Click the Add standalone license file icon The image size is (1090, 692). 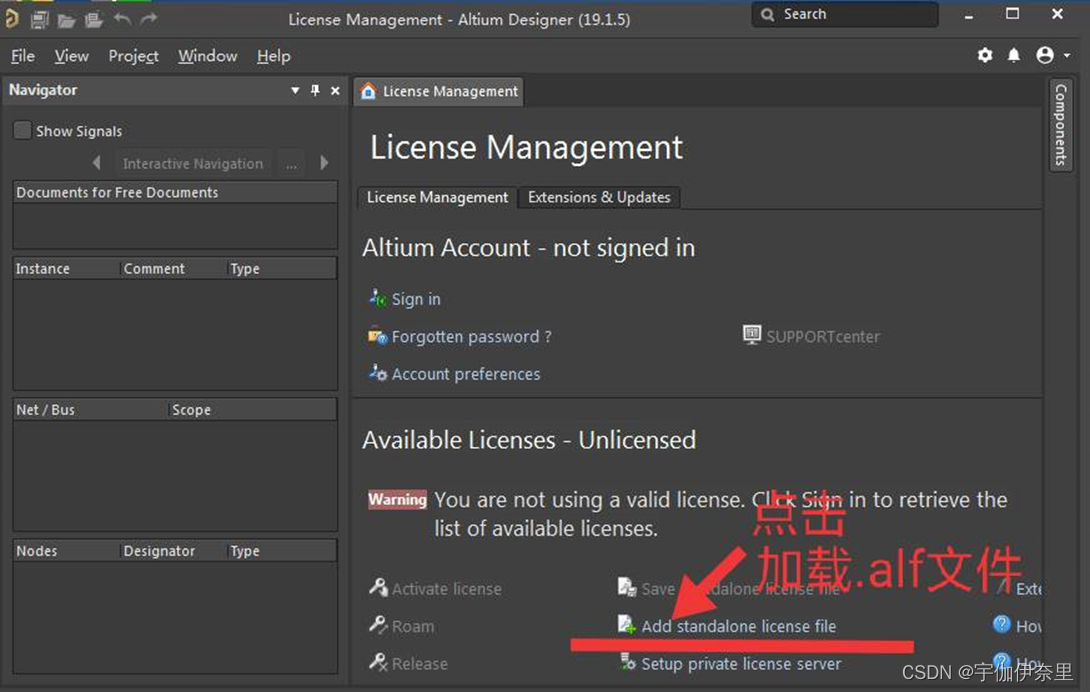click(x=627, y=625)
